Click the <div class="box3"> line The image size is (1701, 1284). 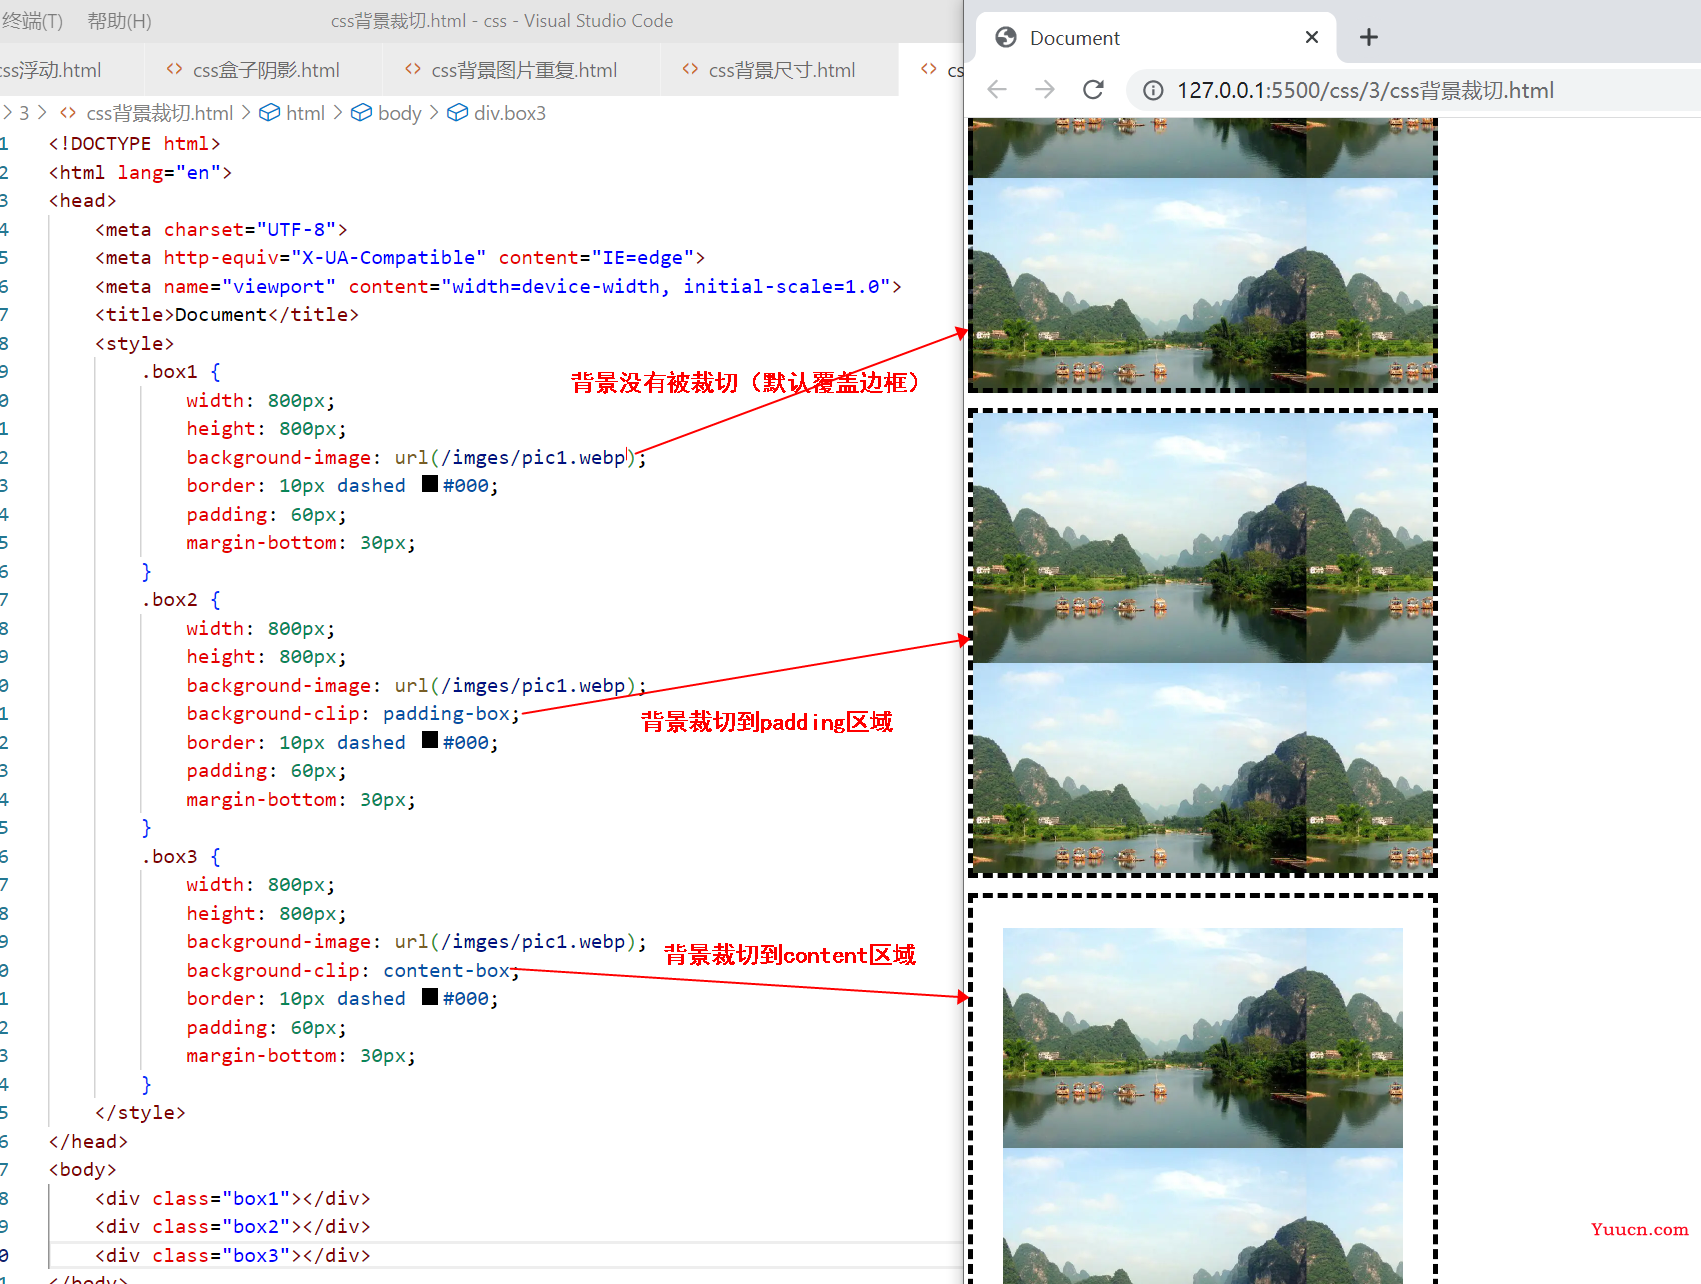pyautogui.click(x=232, y=1255)
